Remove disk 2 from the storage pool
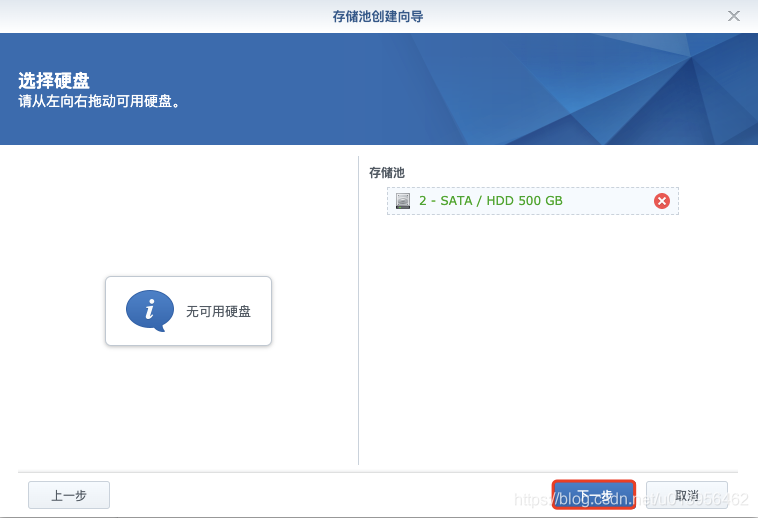The height and width of the screenshot is (518, 758). tap(662, 201)
